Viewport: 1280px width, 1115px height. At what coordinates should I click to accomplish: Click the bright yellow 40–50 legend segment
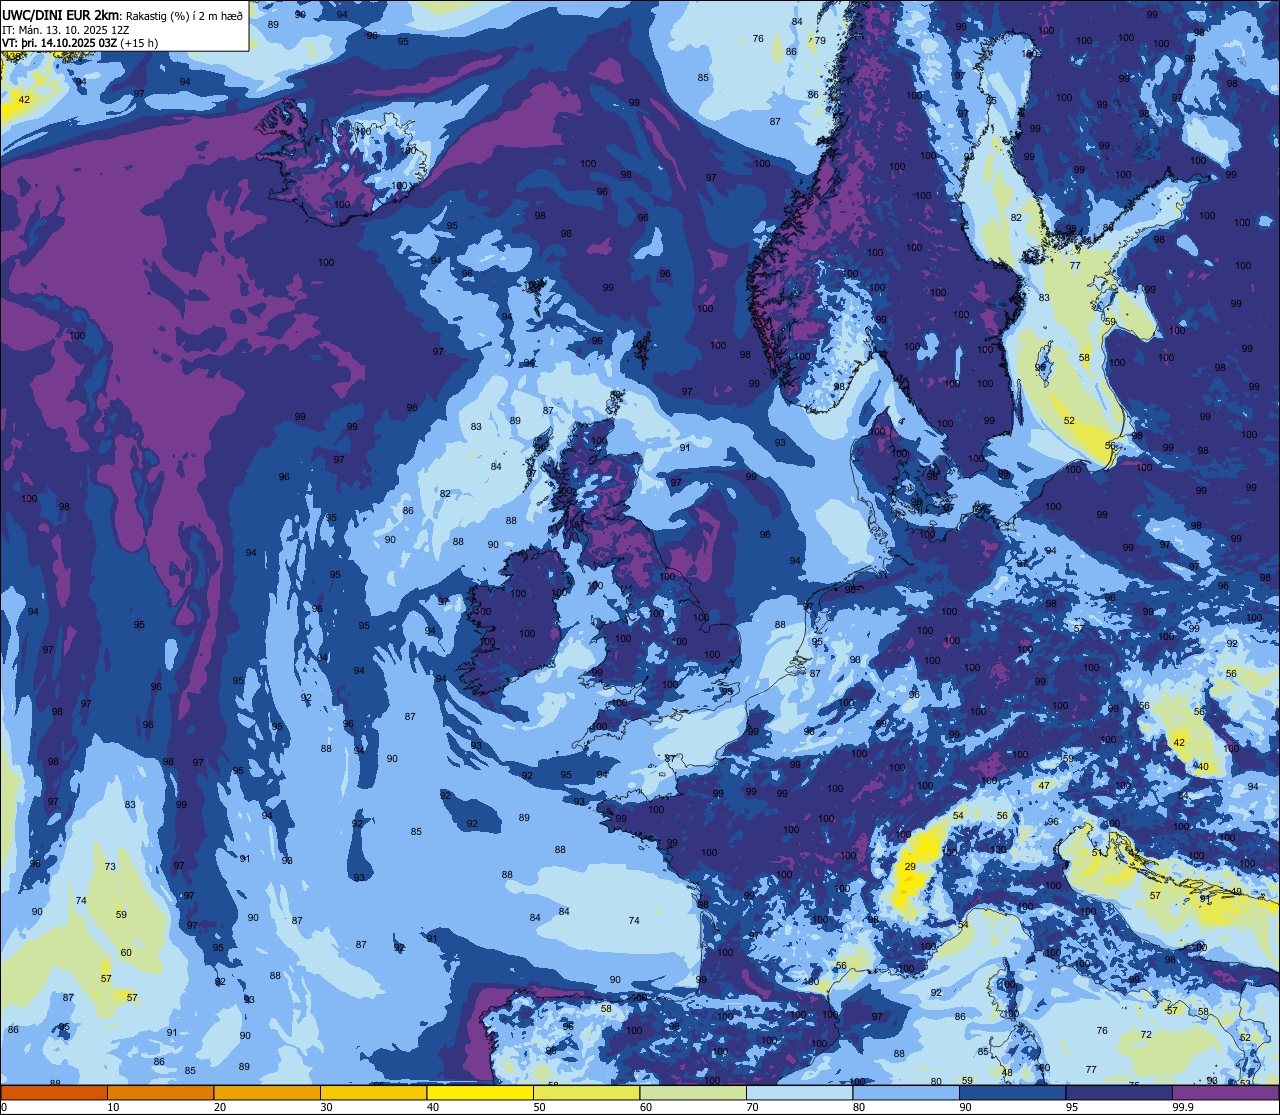click(480, 1092)
